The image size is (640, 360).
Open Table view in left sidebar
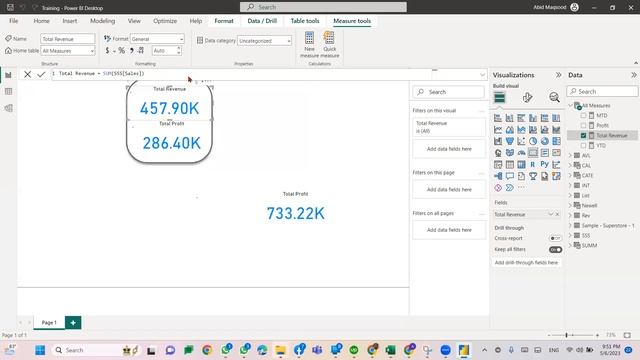coord(8,91)
